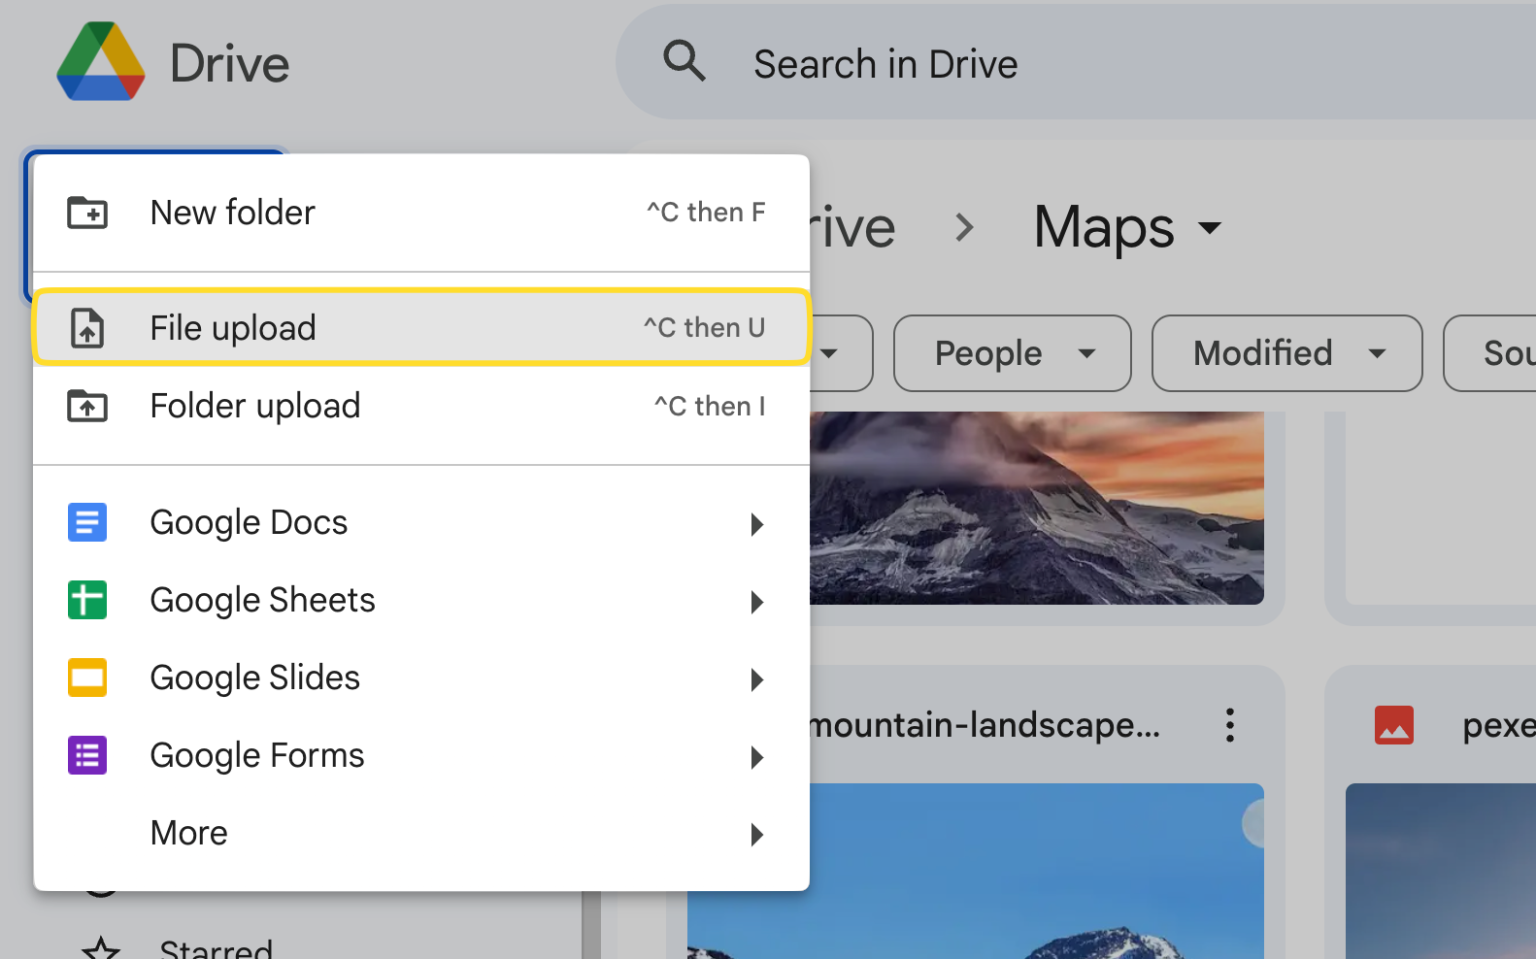1536x959 pixels.
Task: Select the Google Slides icon
Action: tap(87, 677)
